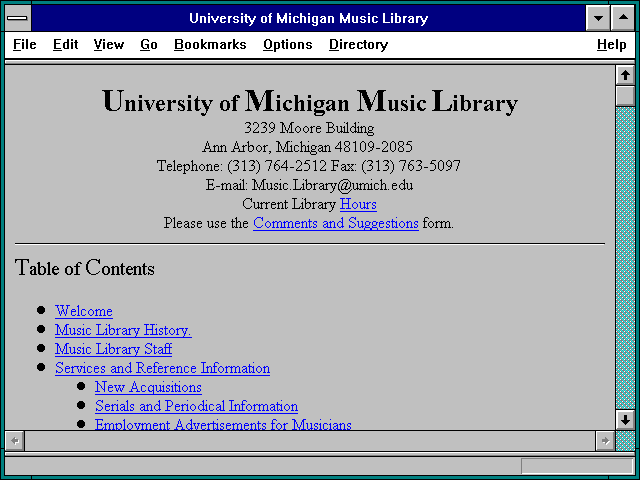The image size is (640, 480).
Task: Click the page heading University of Michigan Music Library
Action: click(310, 101)
